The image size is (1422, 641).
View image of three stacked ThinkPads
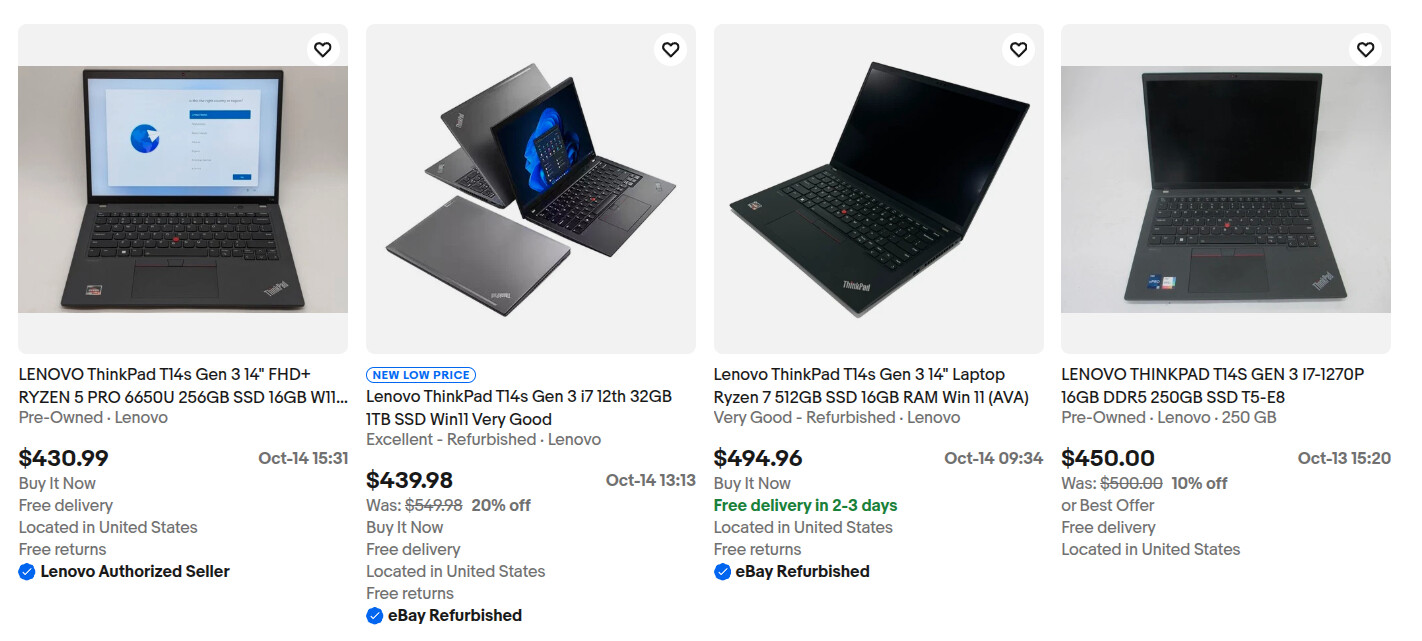[x=530, y=189]
